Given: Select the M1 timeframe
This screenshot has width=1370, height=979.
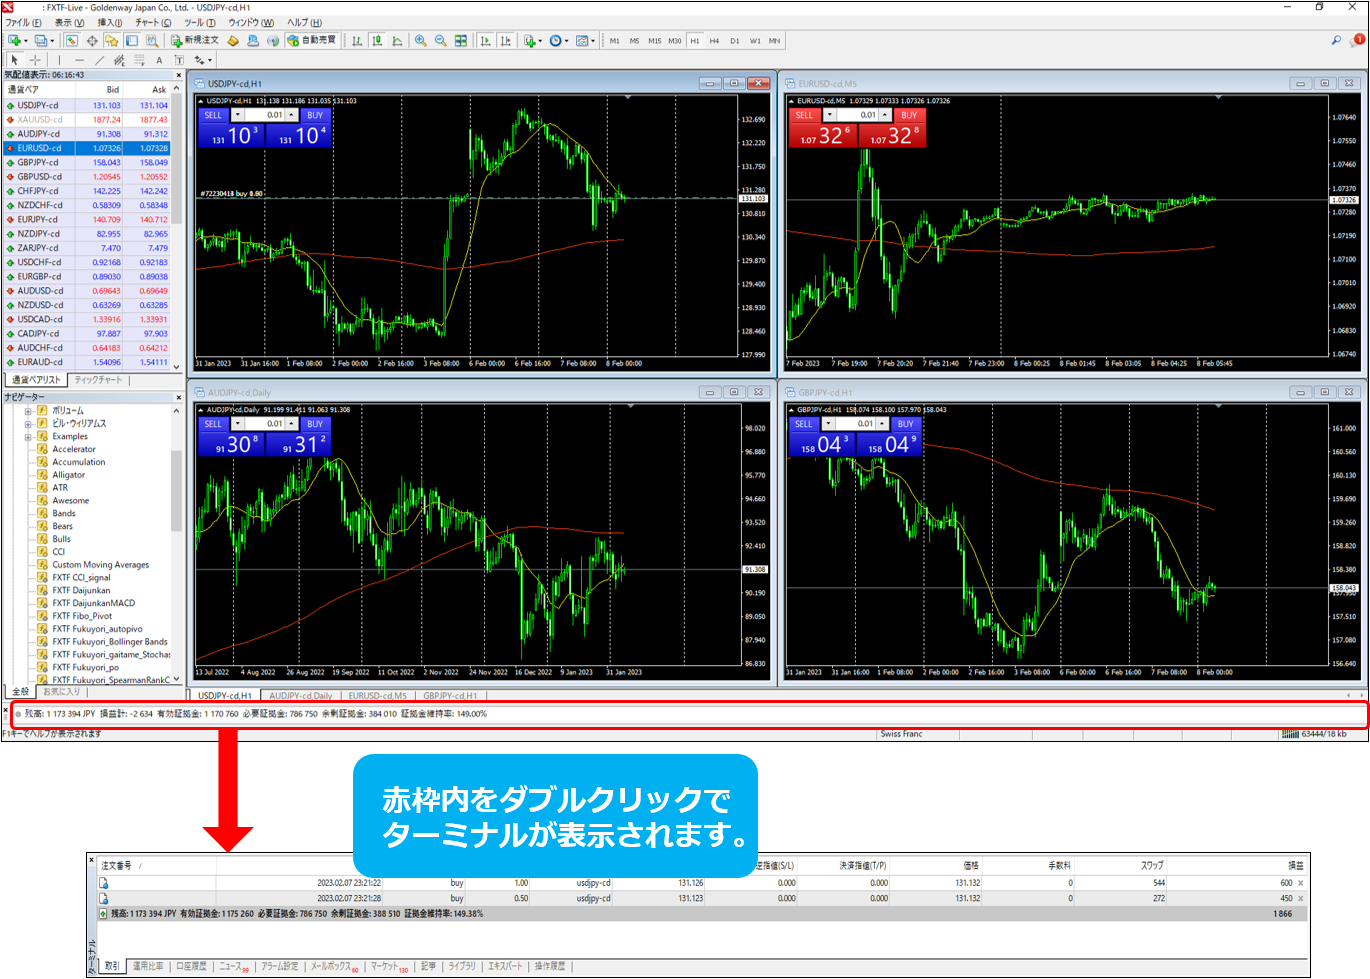Looking at the screenshot, I should (x=614, y=41).
